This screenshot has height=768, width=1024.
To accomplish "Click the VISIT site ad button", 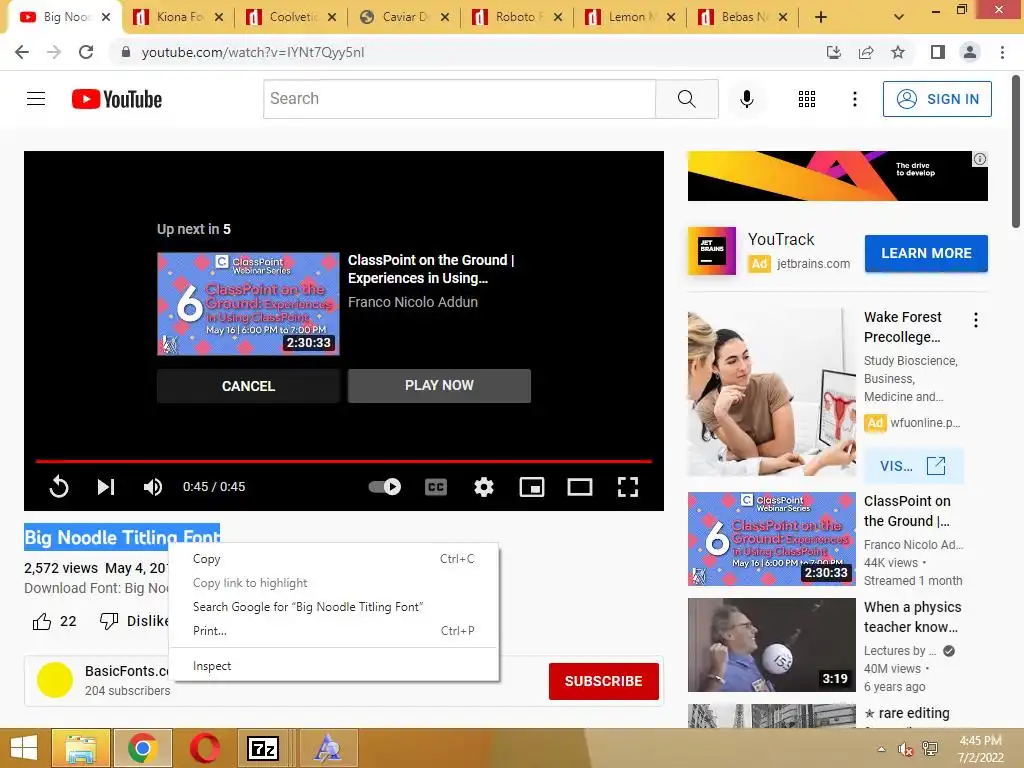I will tap(913, 466).
